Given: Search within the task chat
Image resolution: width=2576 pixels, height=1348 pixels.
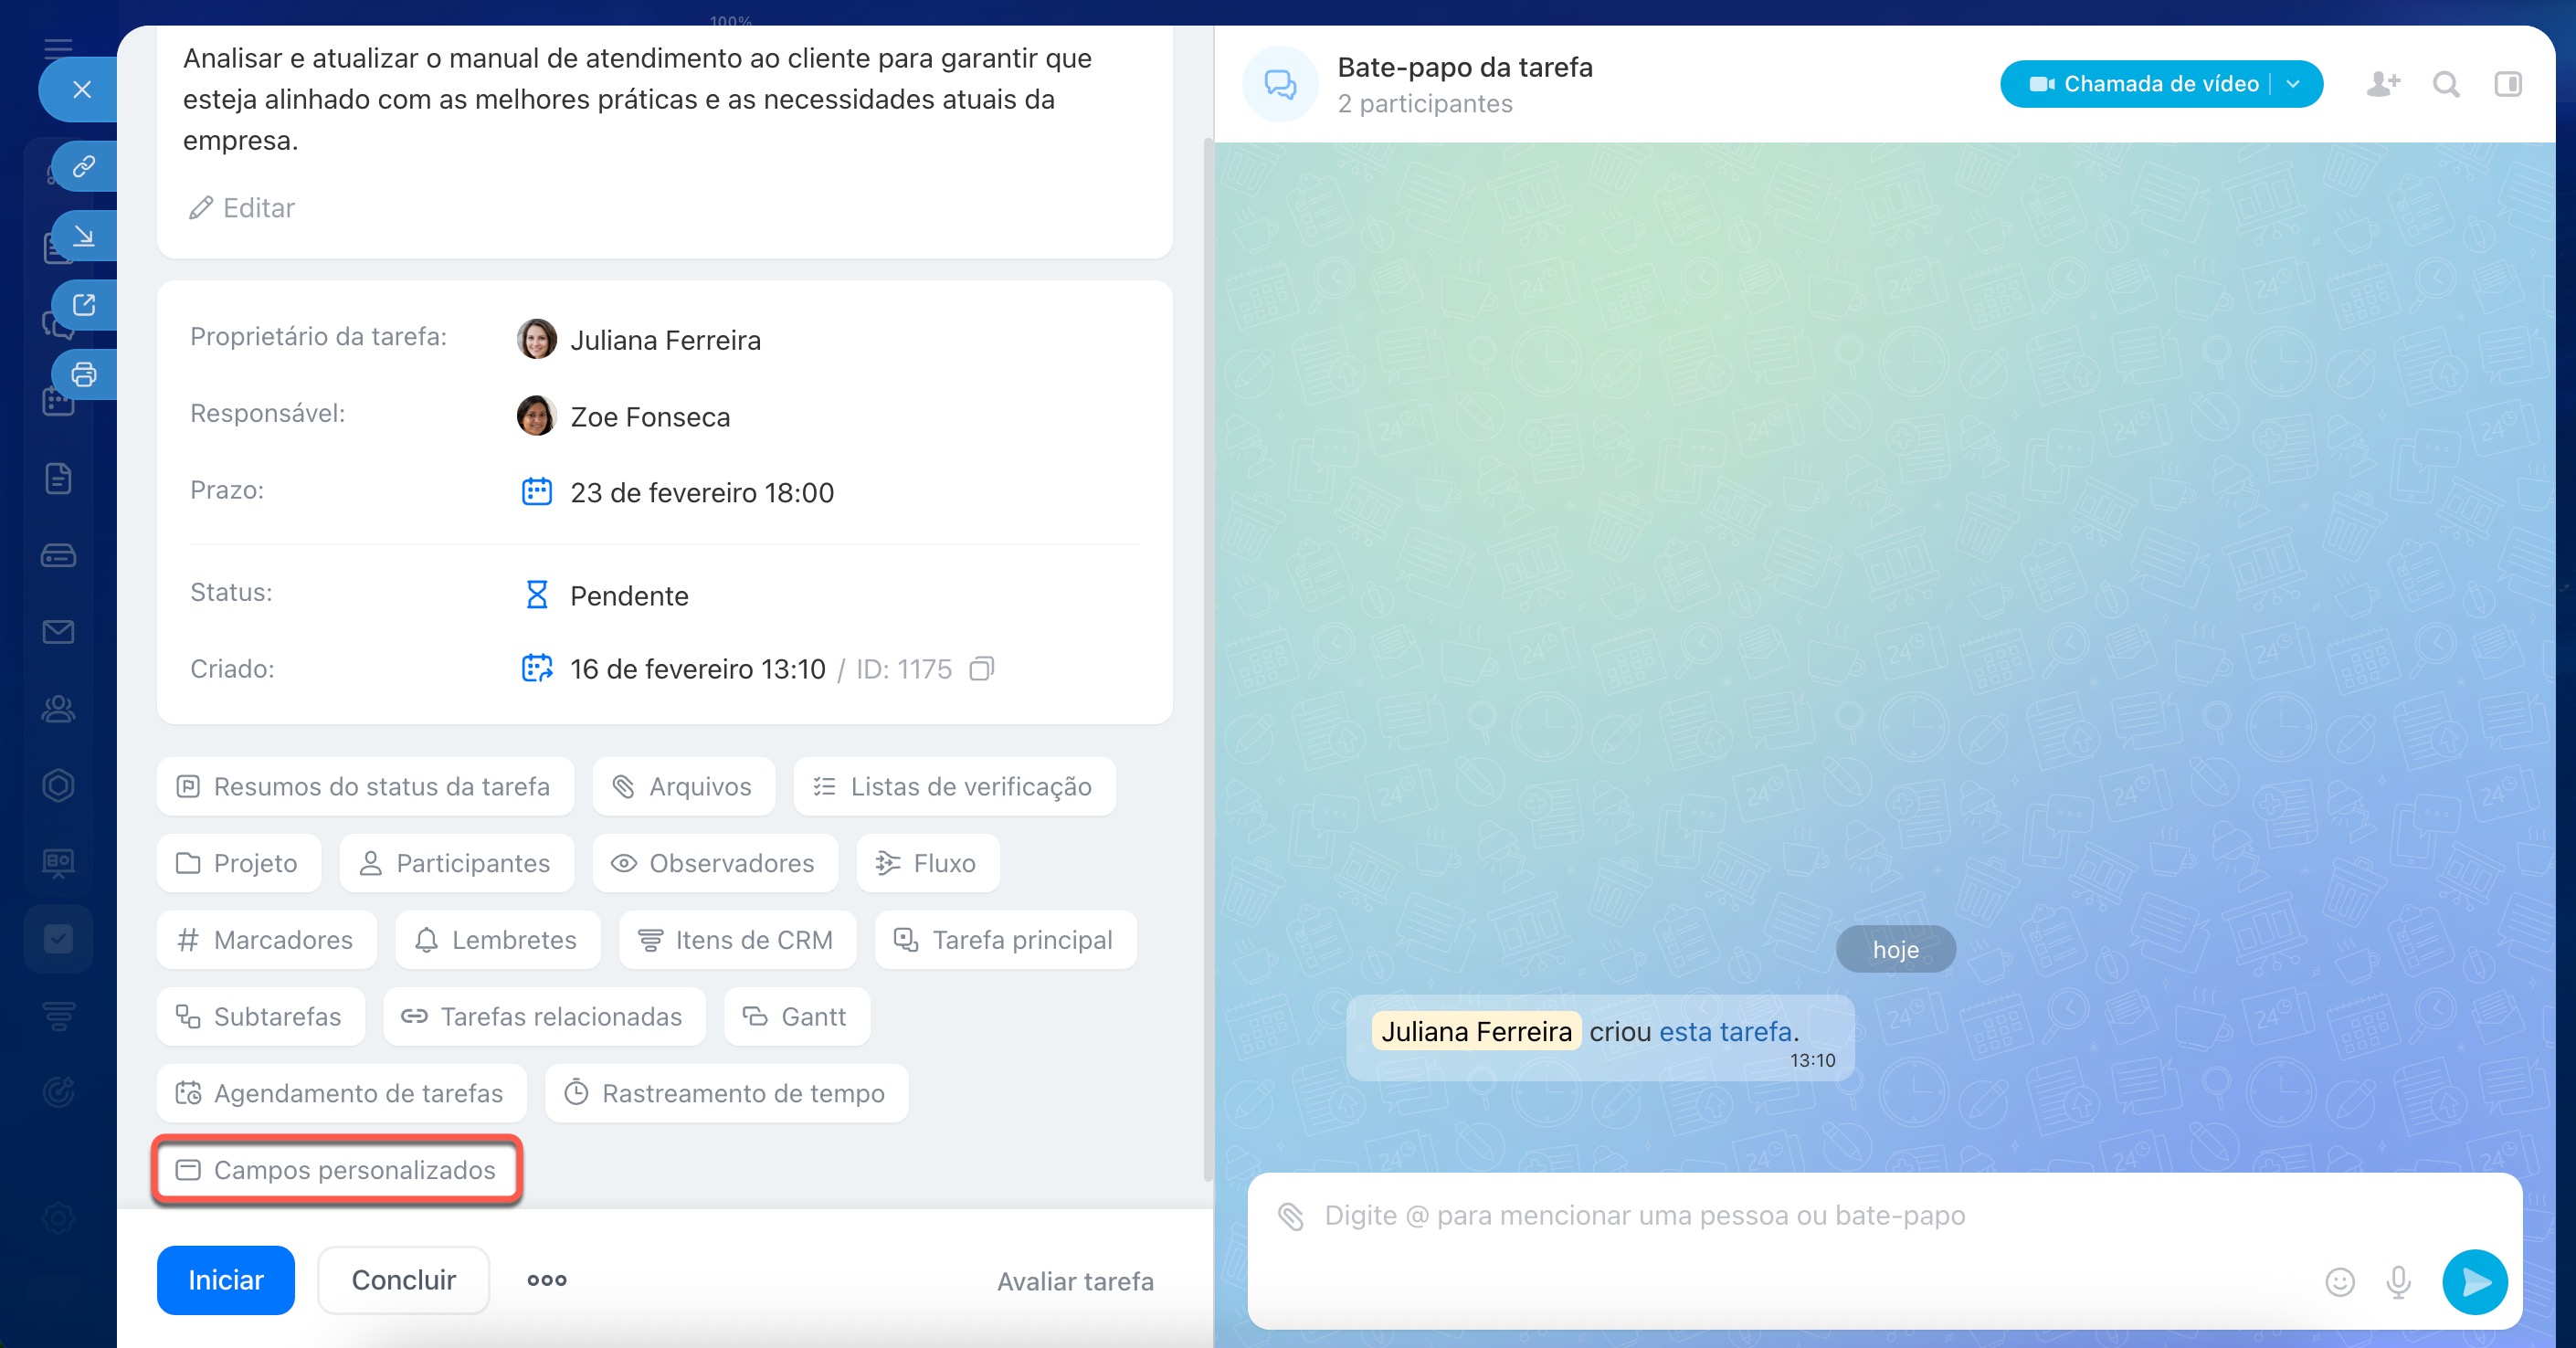Looking at the screenshot, I should tap(2446, 84).
